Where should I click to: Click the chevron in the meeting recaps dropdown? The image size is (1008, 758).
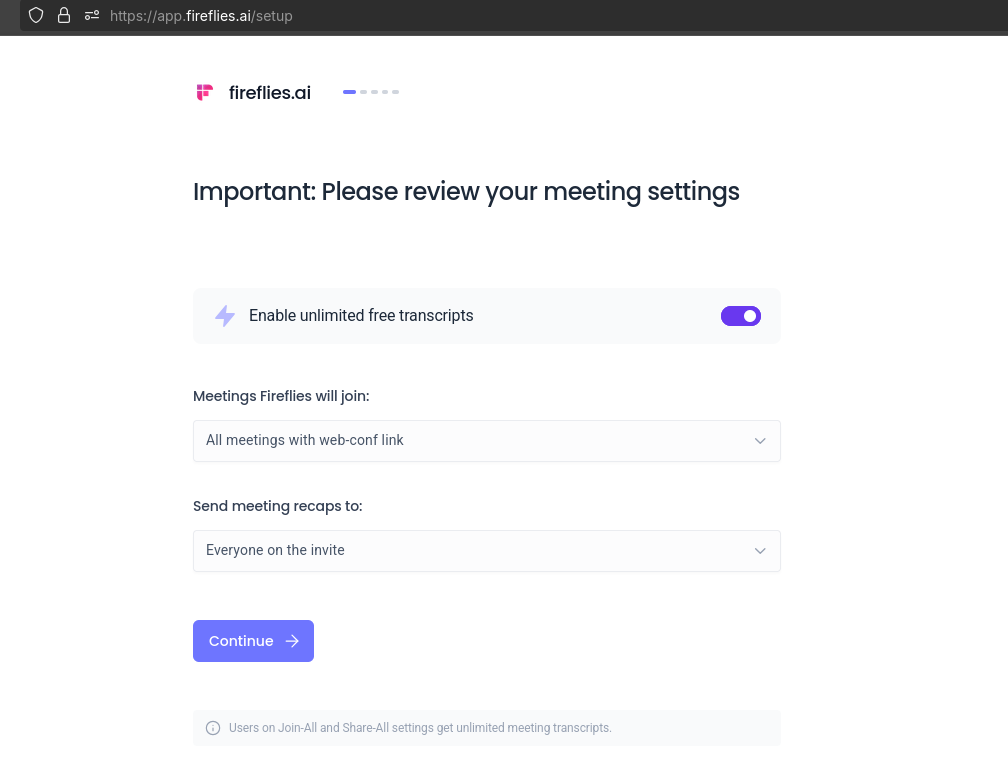pyautogui.click(x=760, y=551)
